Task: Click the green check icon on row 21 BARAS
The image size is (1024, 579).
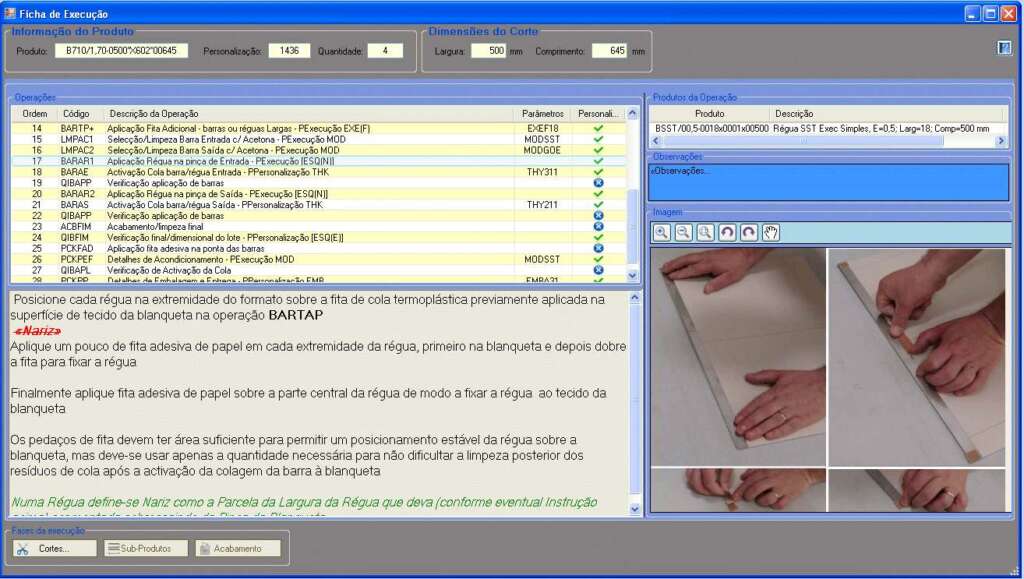Action: click(x=598, y=205)
